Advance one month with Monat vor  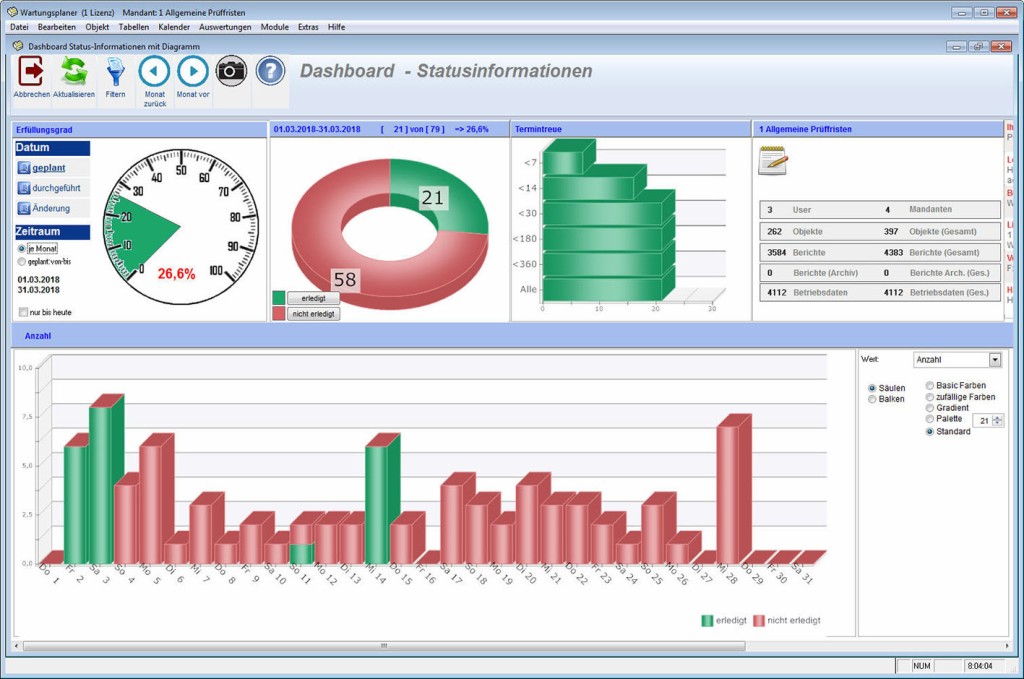tap(193, 72)
